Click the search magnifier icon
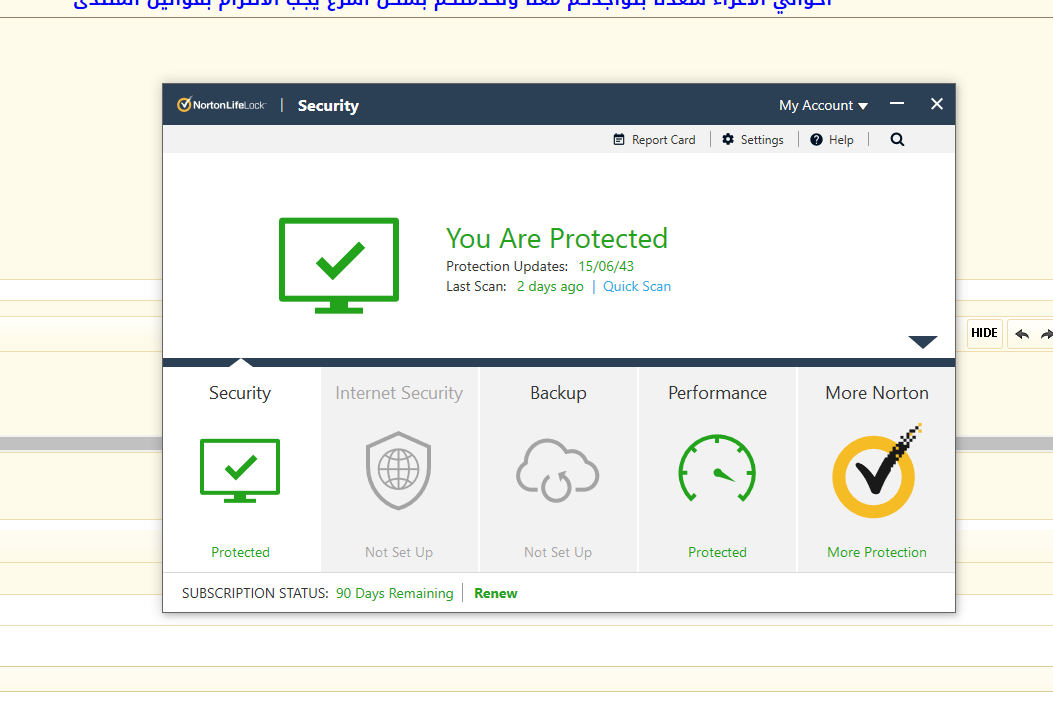The height and width of the screenshot is (706, 1053). 897,140
